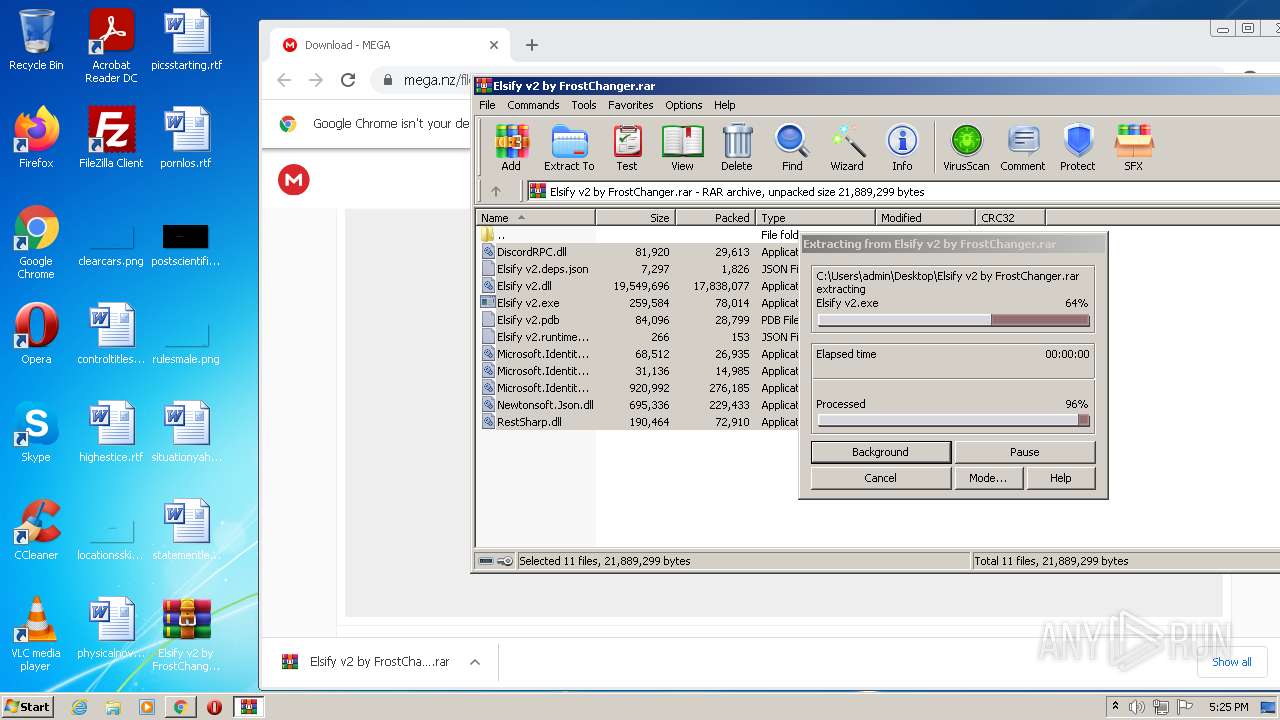Click the Mode... button
Screen dimensions: 1280x720
click(988, 478)
